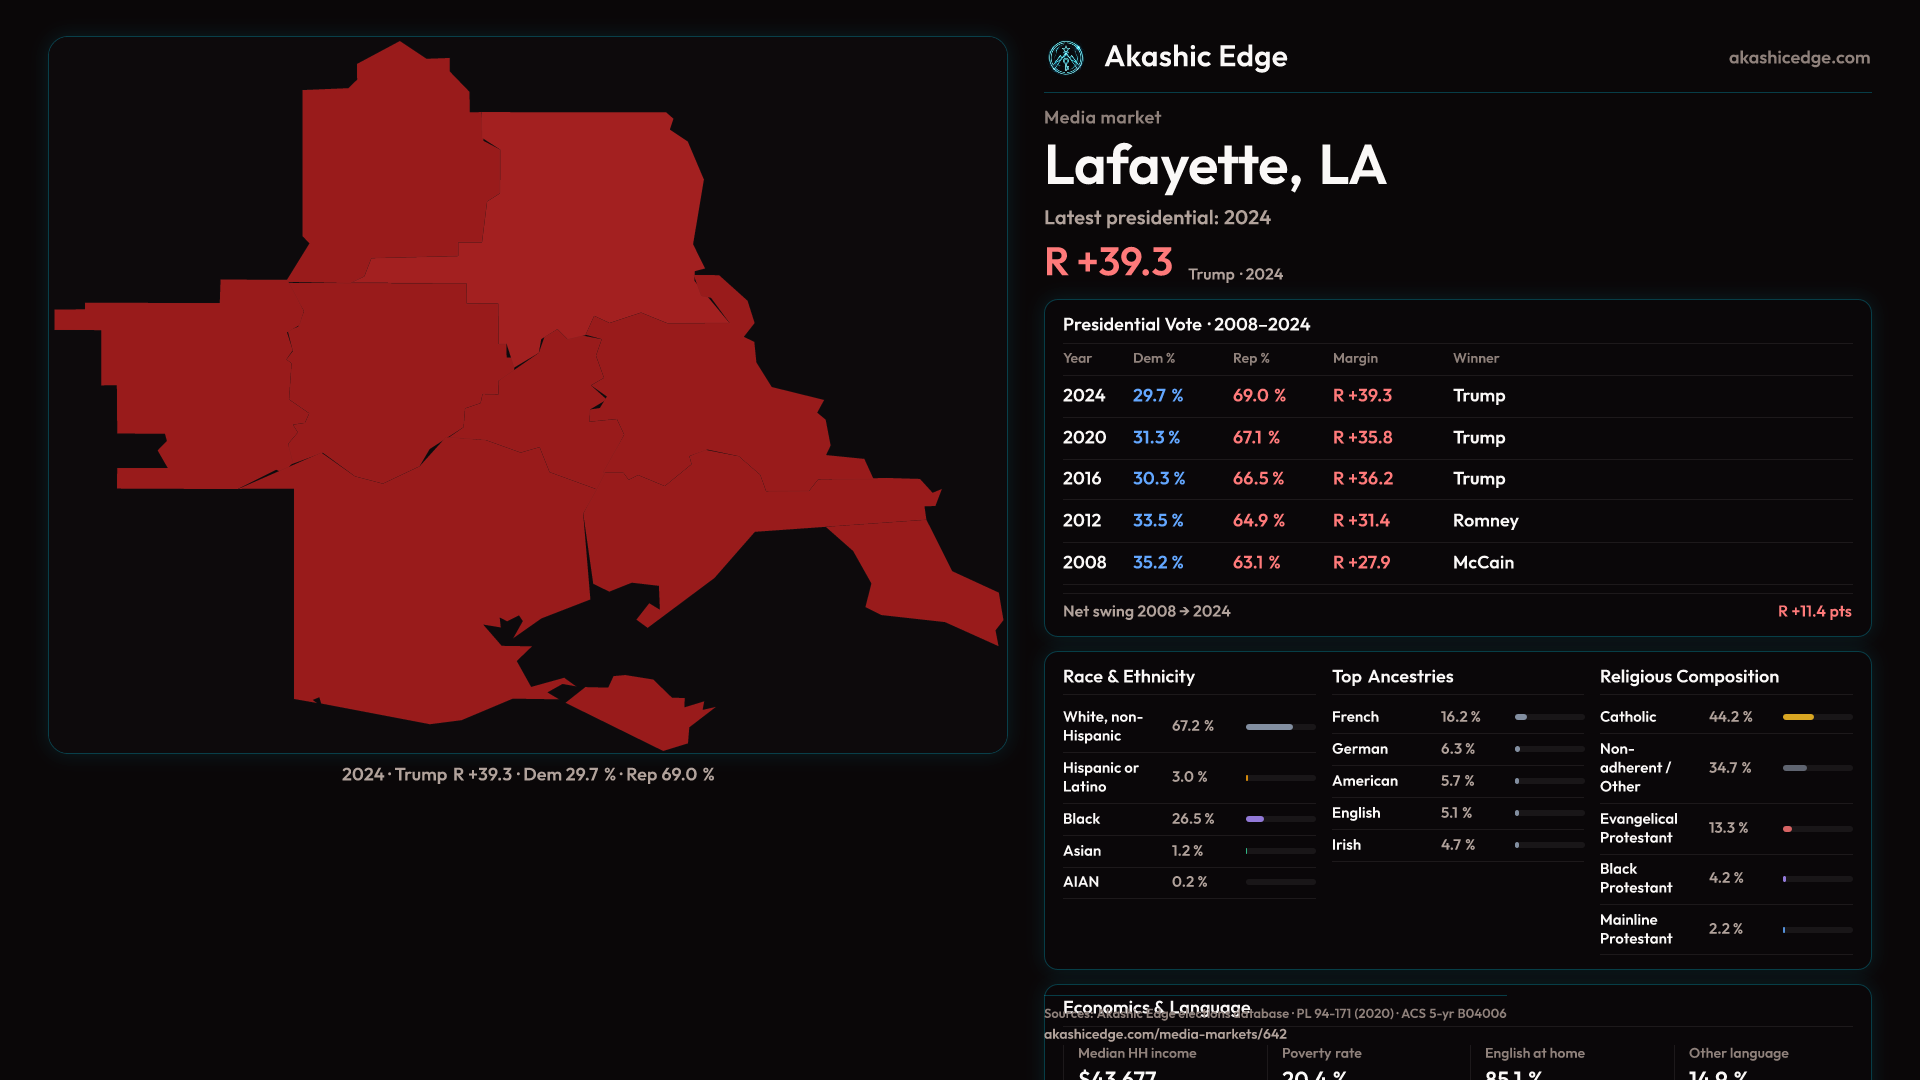Select the 2024 presidential vote row
Viewport: 1920px width, 1080px height.
pyautogui.click(x=1456, y=396)
